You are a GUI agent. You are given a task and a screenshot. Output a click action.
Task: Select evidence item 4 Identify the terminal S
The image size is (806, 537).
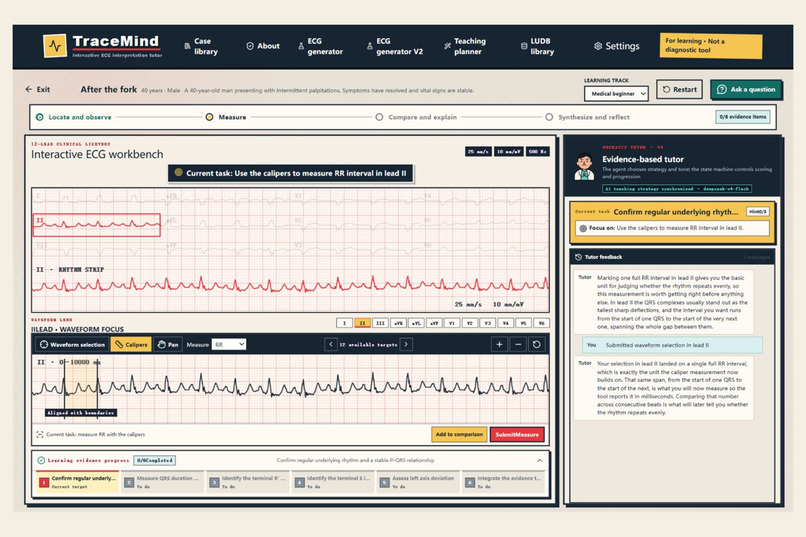click(x=333, y=482)
